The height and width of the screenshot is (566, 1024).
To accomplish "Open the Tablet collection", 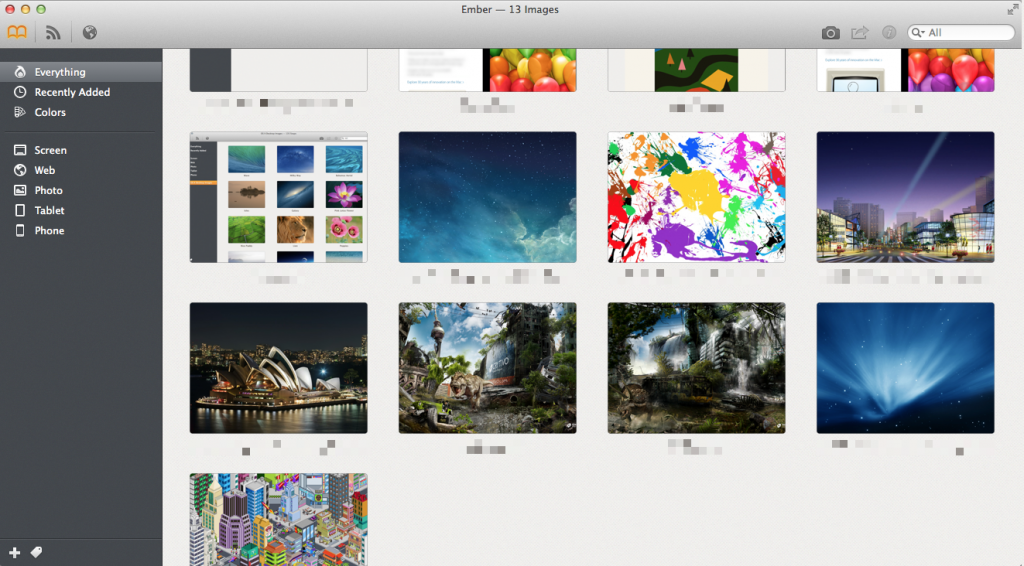I will pyautogui.click(x=49, y=210).
